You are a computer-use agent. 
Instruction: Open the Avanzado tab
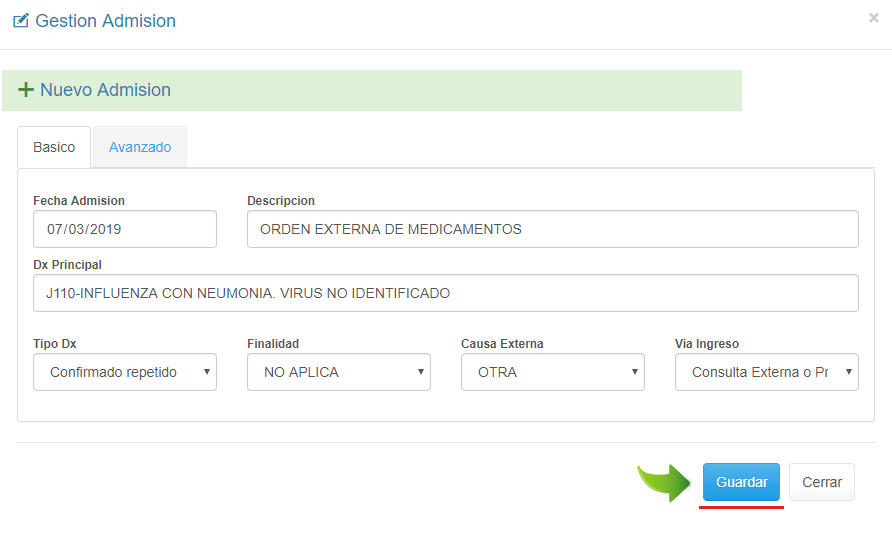[x=140, y=147]
